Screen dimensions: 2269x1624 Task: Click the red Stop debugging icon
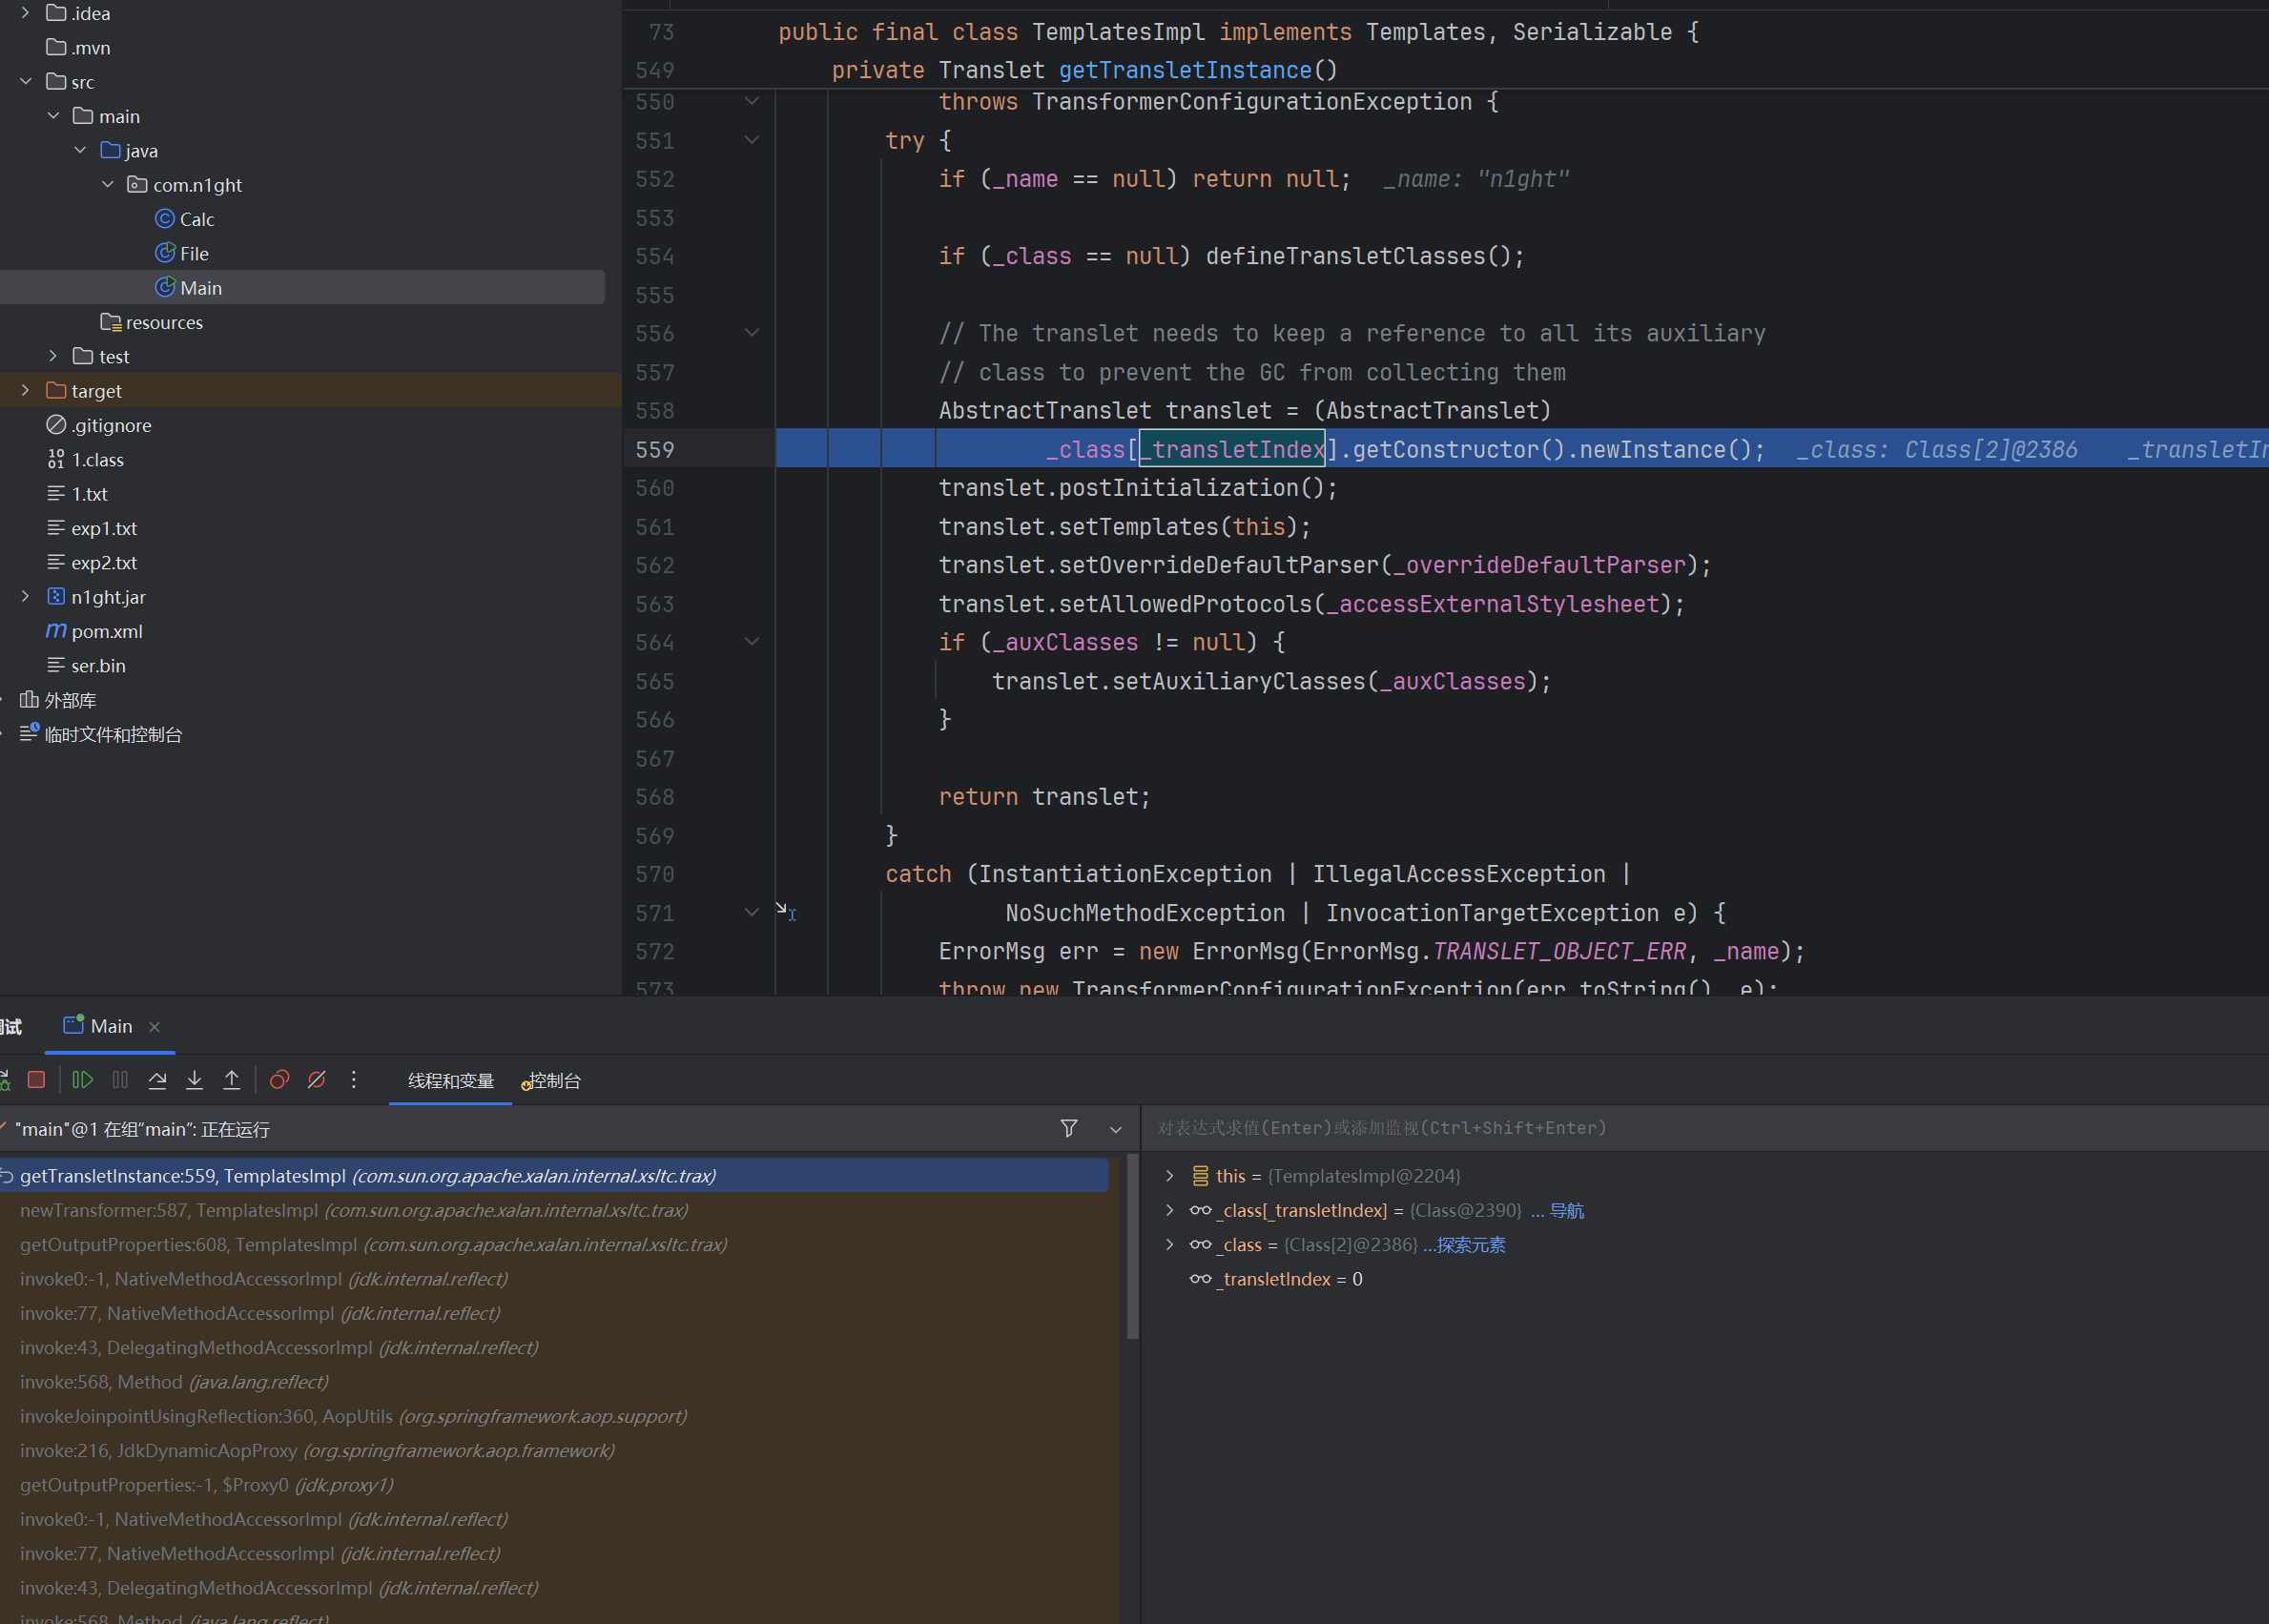click(37, 1080)
